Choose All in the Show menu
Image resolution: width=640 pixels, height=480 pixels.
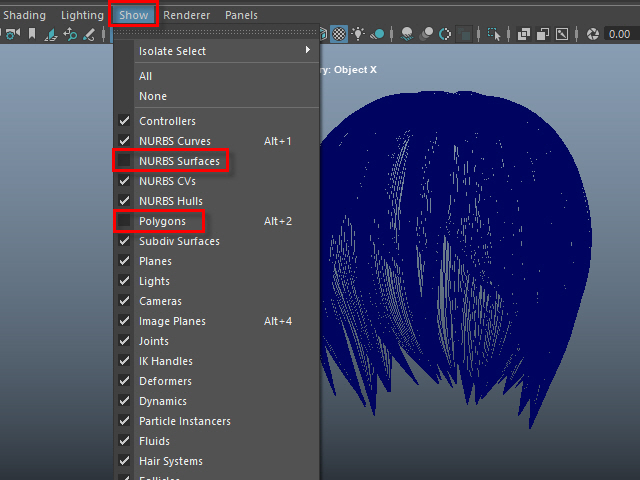click(146, 76)
